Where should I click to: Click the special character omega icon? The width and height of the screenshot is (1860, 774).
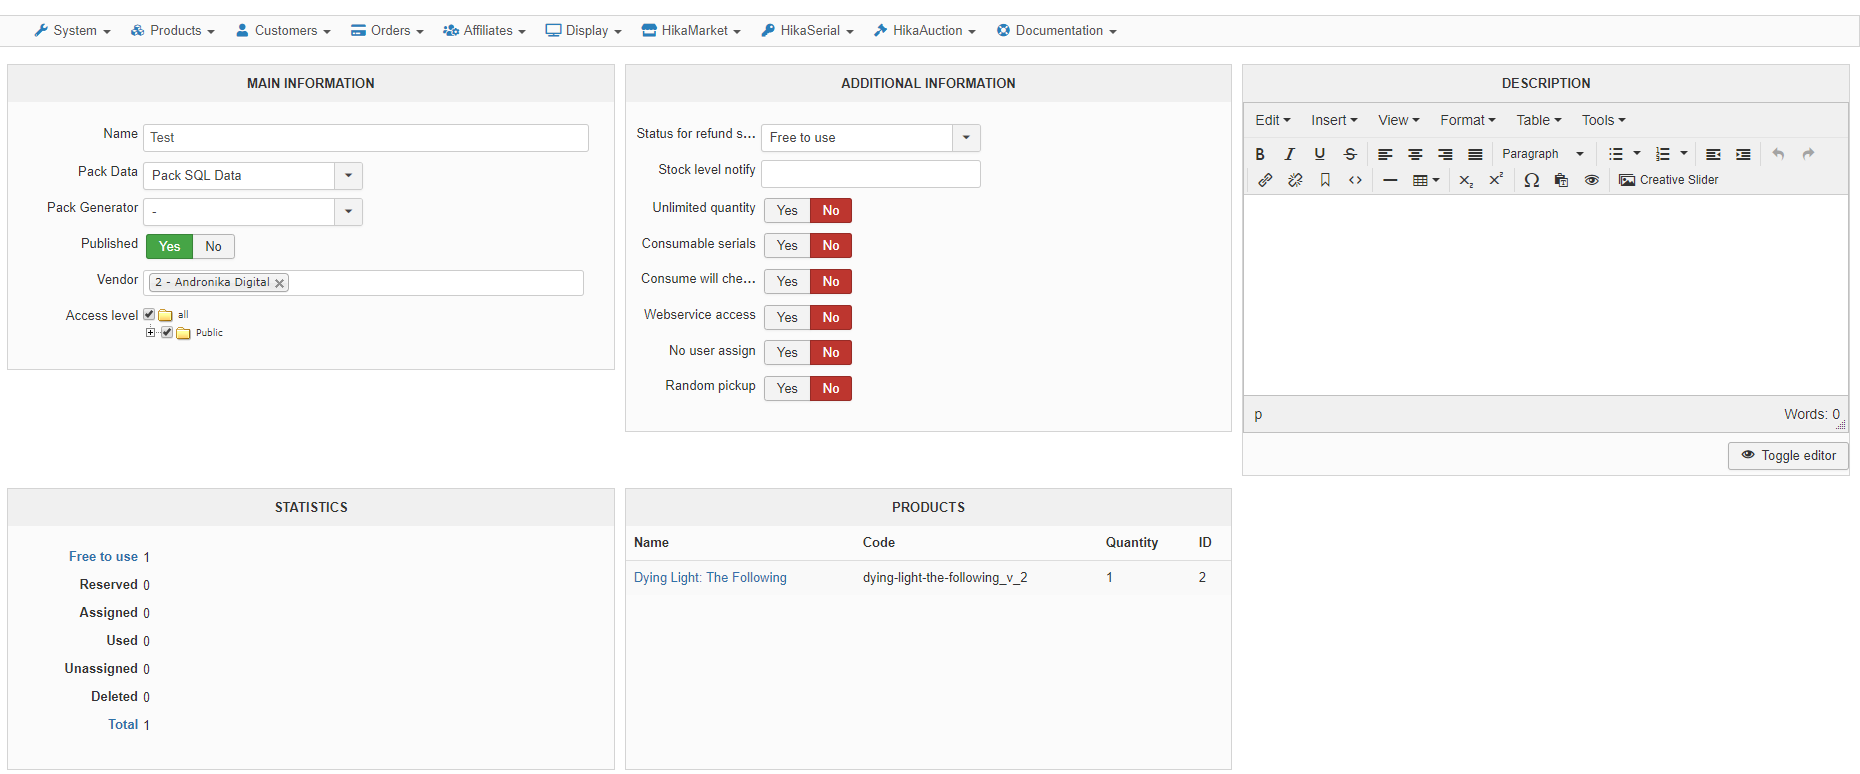(x=1531, y=180)
